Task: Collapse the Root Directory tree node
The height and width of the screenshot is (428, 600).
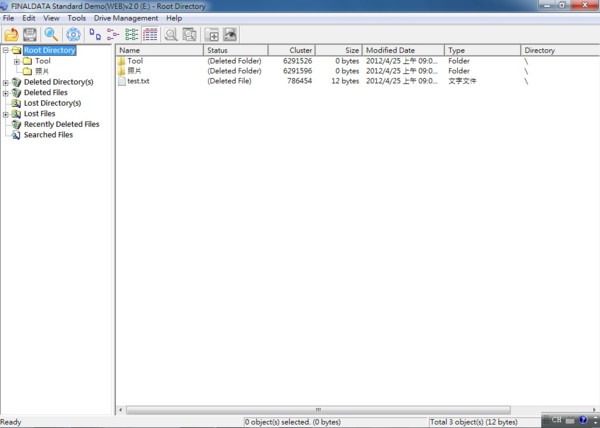Action: [6, 50]
